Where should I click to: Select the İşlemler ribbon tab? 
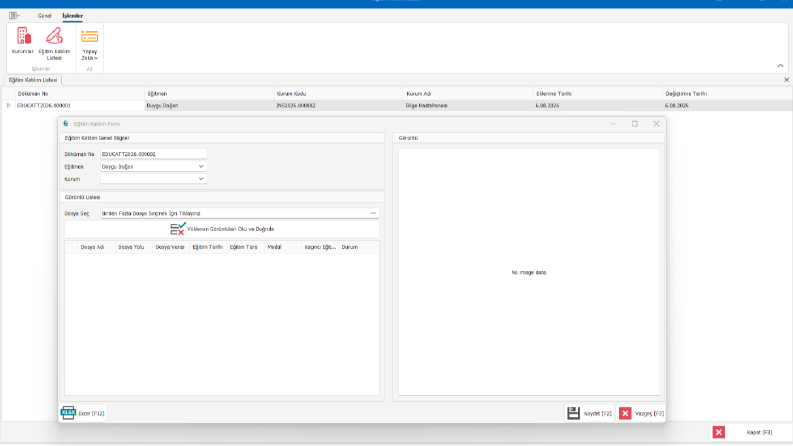coord(72,16)
